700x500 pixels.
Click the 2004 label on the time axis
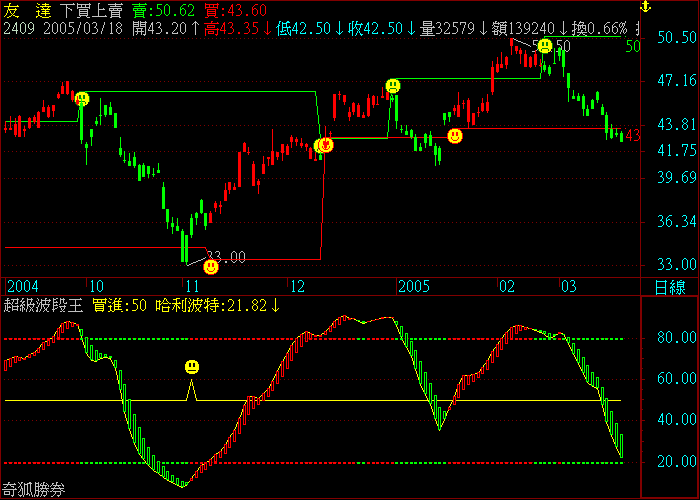click(22, 286)
